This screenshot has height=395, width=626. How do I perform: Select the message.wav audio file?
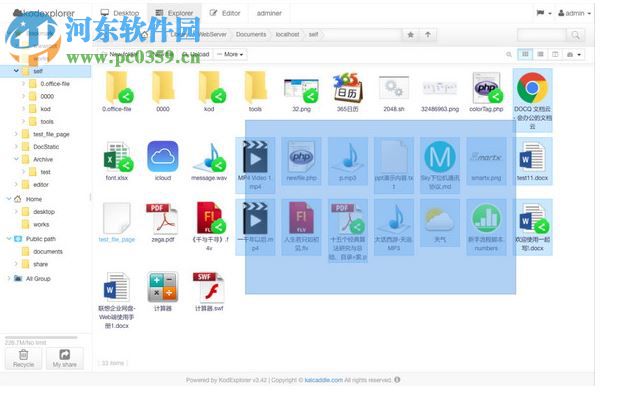[209, 157]
